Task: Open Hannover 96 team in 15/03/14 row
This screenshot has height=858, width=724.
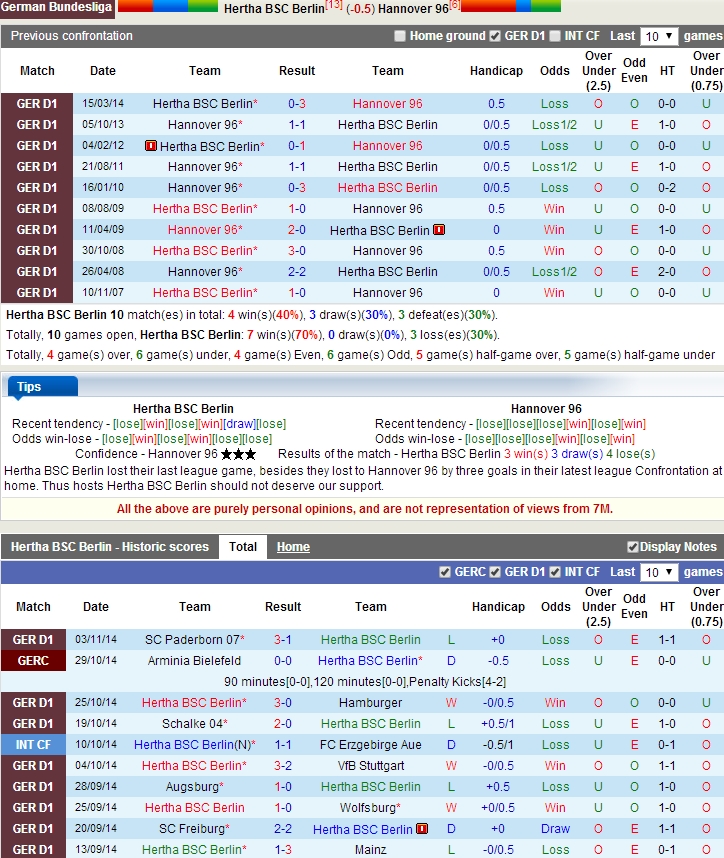Action: [387, 103]
